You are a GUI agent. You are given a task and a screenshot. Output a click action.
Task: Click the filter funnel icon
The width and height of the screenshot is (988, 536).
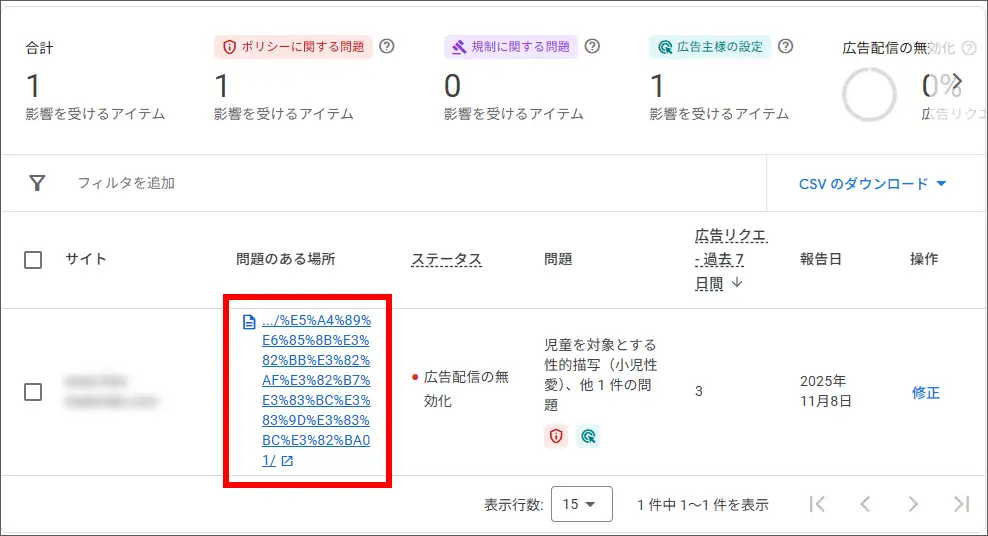[37, 183]
